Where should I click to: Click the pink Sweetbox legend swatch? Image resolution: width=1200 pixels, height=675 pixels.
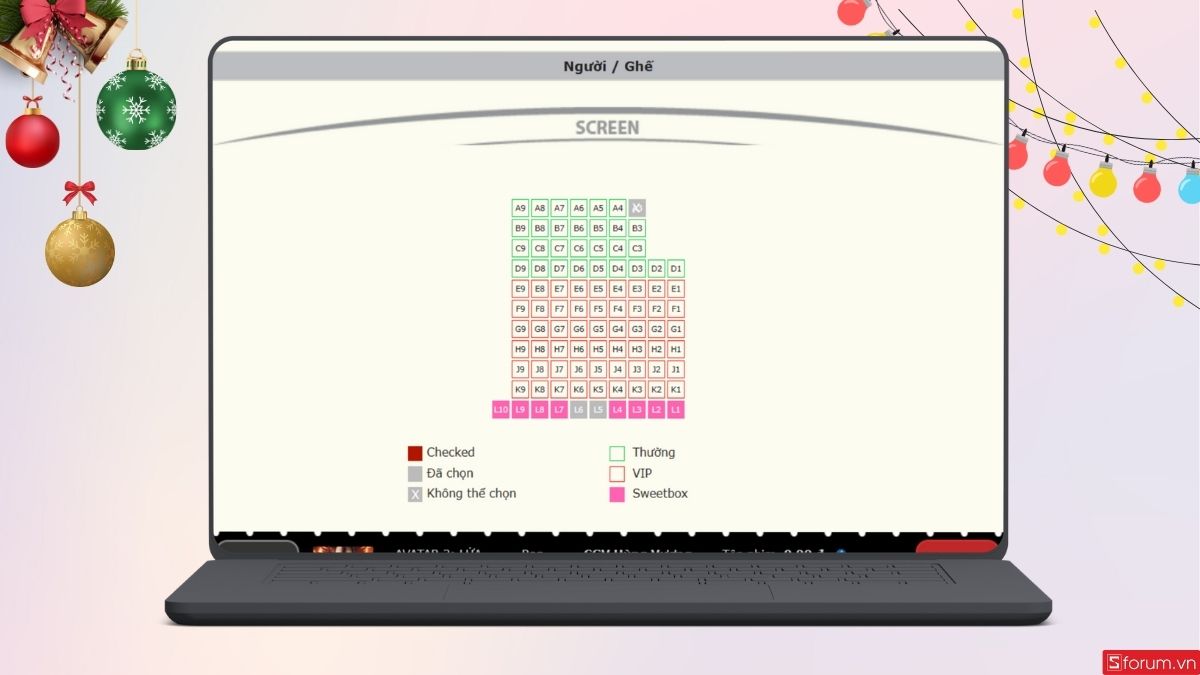(x=617, y=494)
